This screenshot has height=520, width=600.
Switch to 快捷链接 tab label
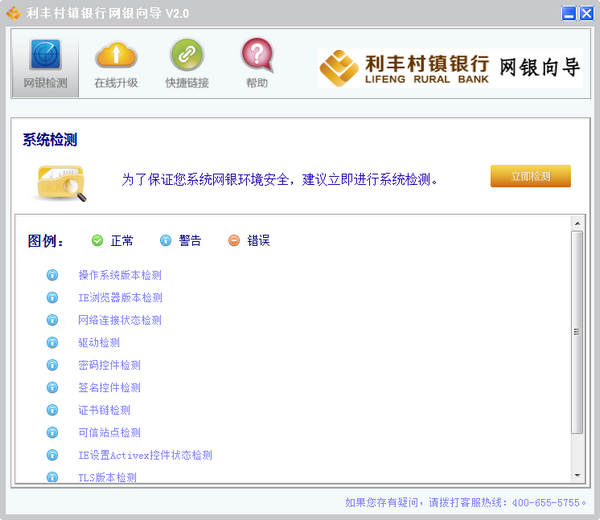187,83
